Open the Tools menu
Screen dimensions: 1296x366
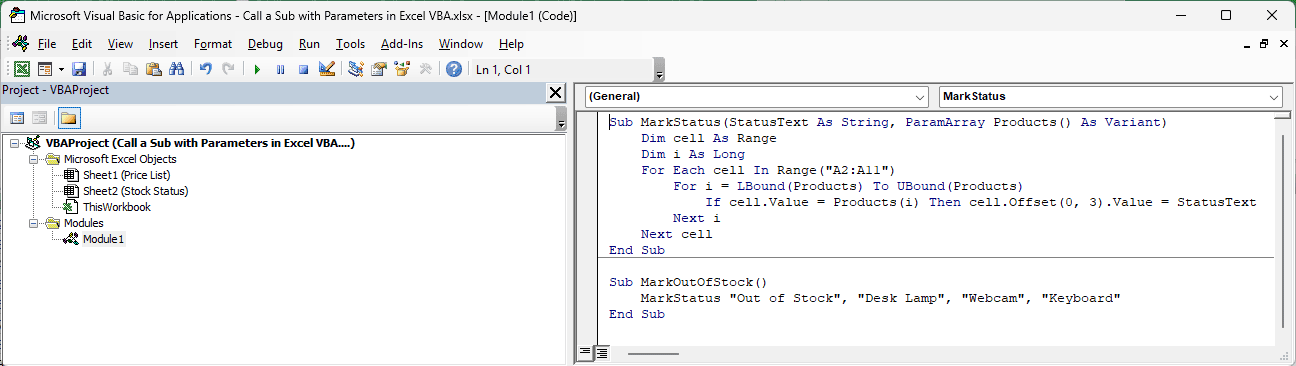tap(350, 44)
